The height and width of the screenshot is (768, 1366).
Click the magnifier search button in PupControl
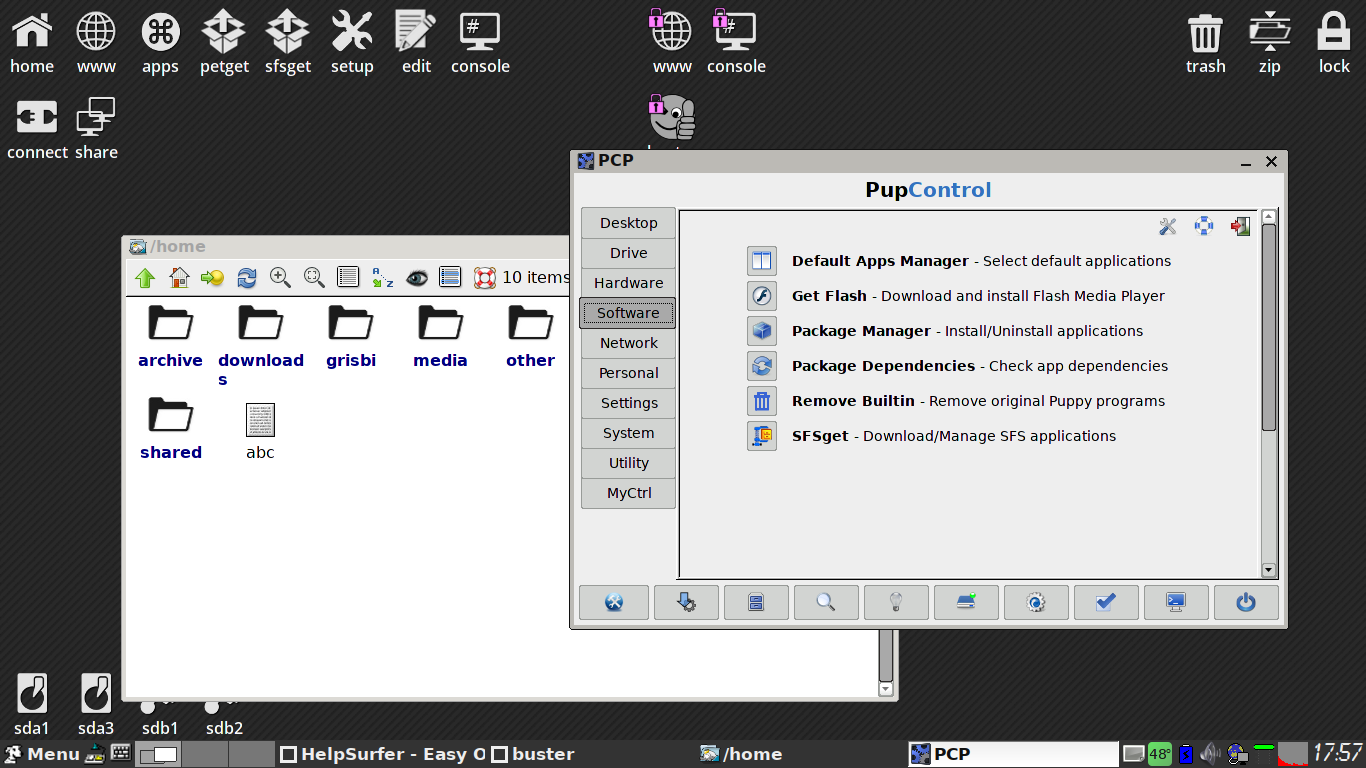click(826, 602)
